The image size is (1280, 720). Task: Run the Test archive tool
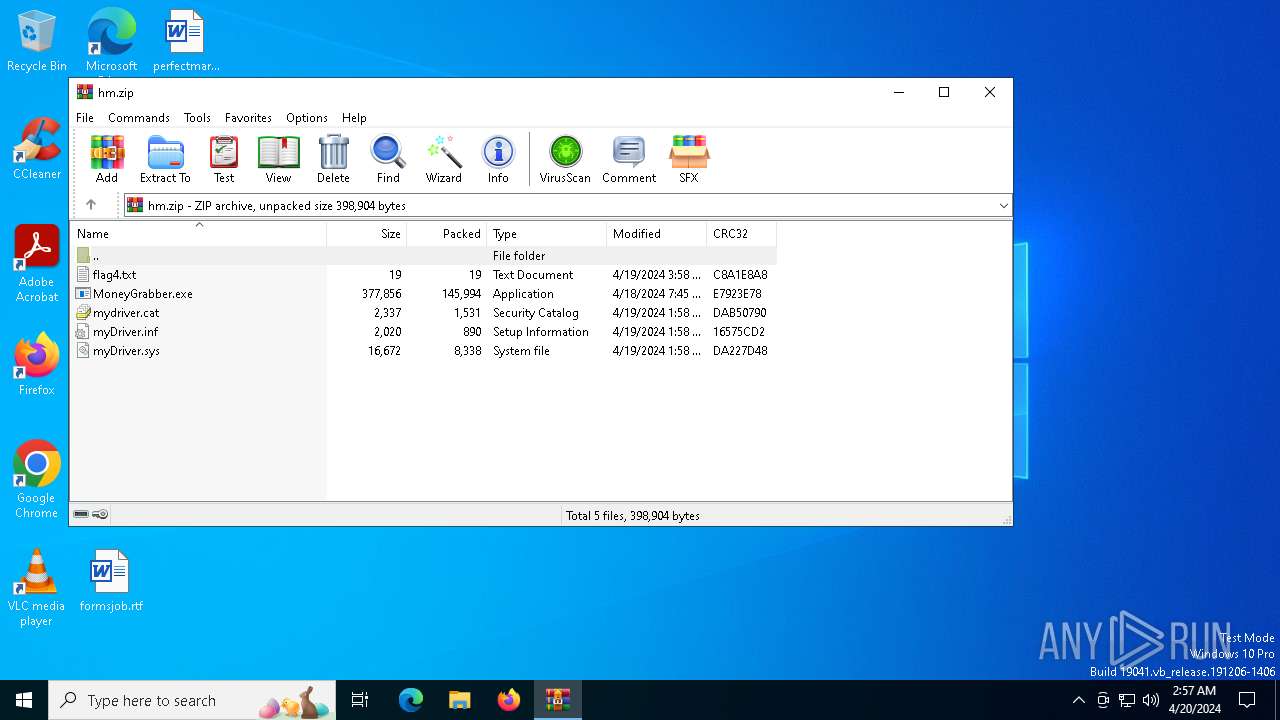click(x=224, y=160)
